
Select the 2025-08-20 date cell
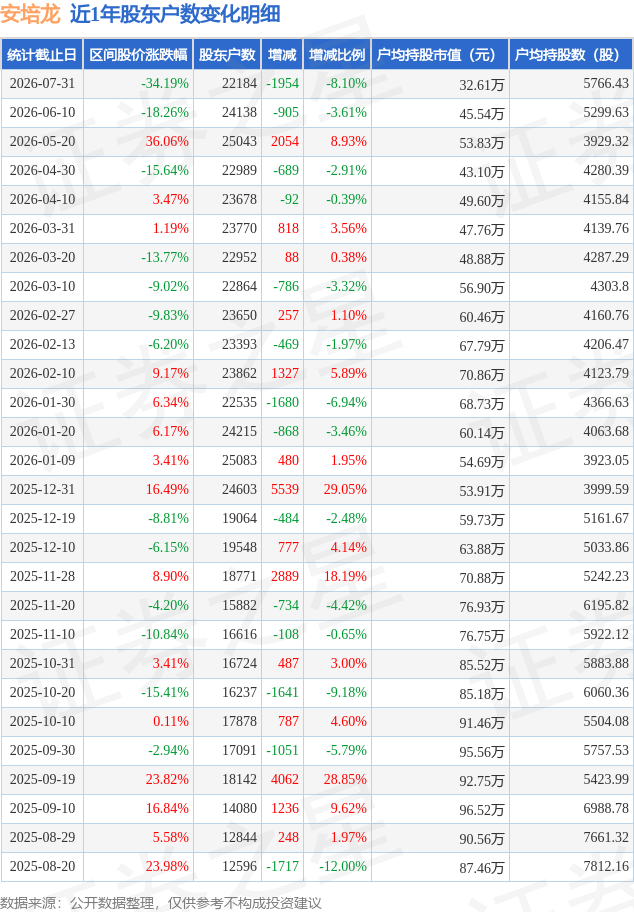(x=42, y=866)
